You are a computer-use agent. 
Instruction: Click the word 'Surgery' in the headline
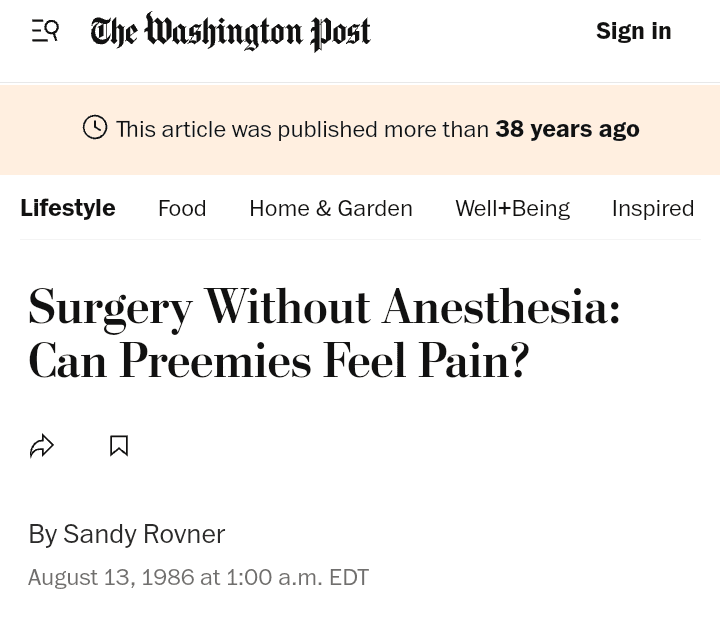point(110,307)
